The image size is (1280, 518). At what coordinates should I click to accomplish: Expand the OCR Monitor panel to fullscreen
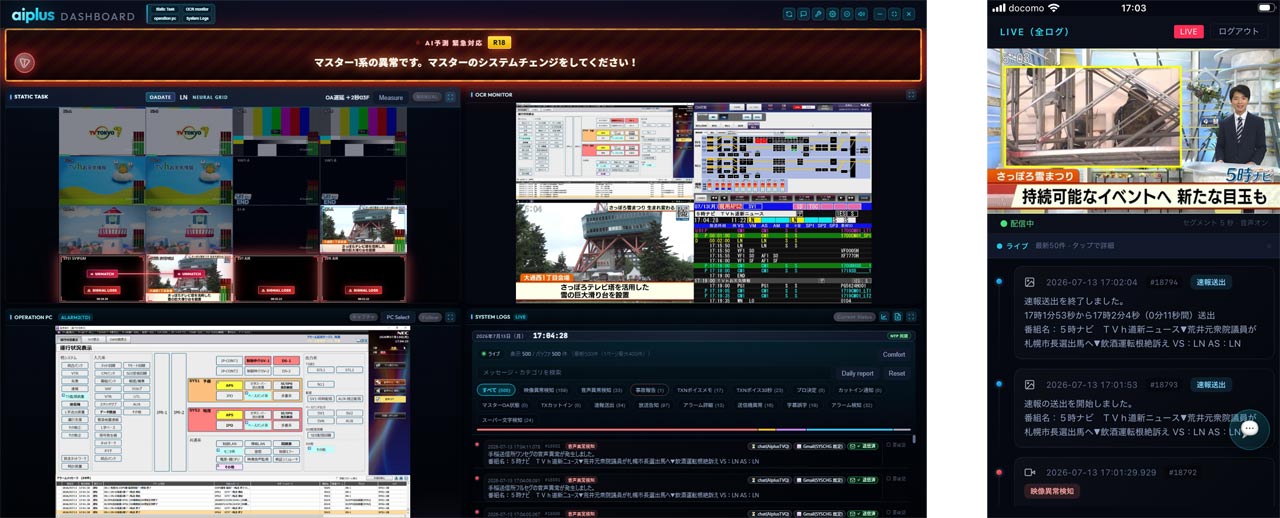(x=911, y=95)
